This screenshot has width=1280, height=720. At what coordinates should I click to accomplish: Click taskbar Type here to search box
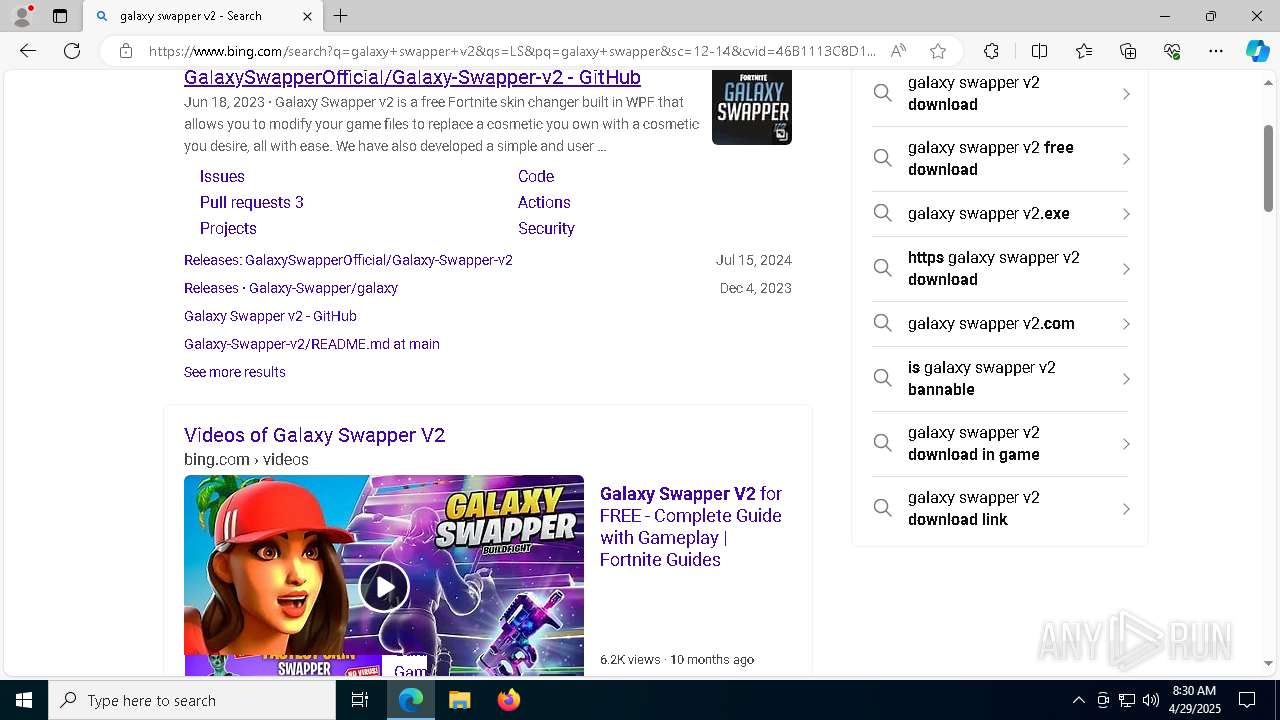(x=192, y=700)
